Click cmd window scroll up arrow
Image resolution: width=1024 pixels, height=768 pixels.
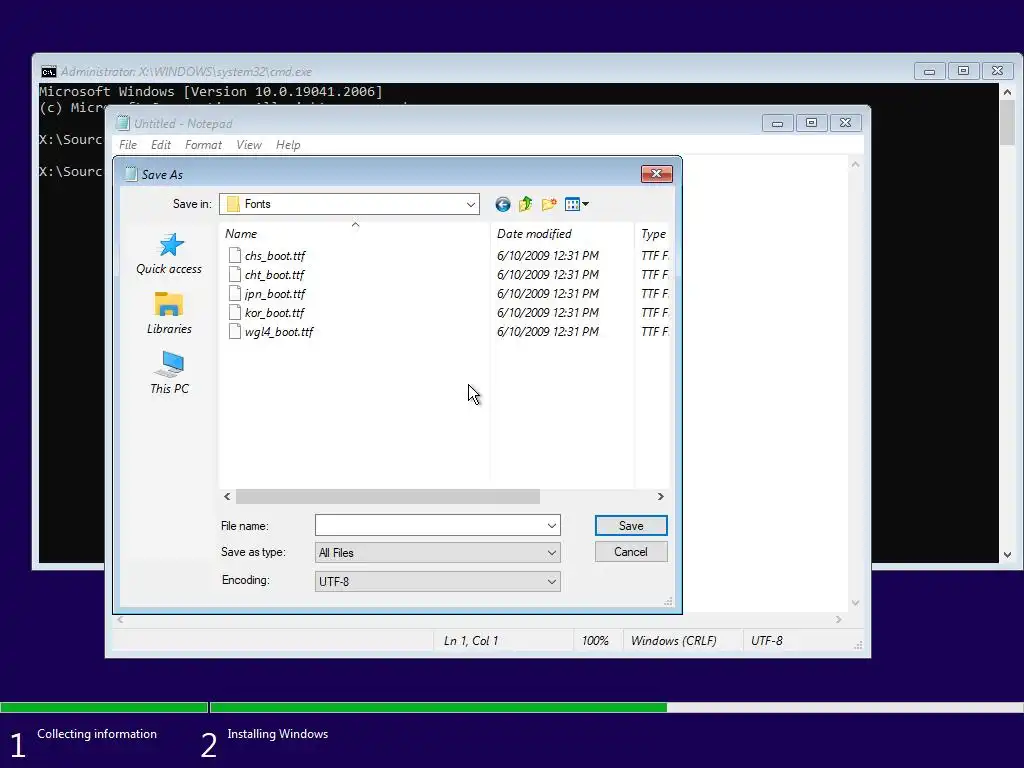pyautogui.click(x=1007, y=92)
